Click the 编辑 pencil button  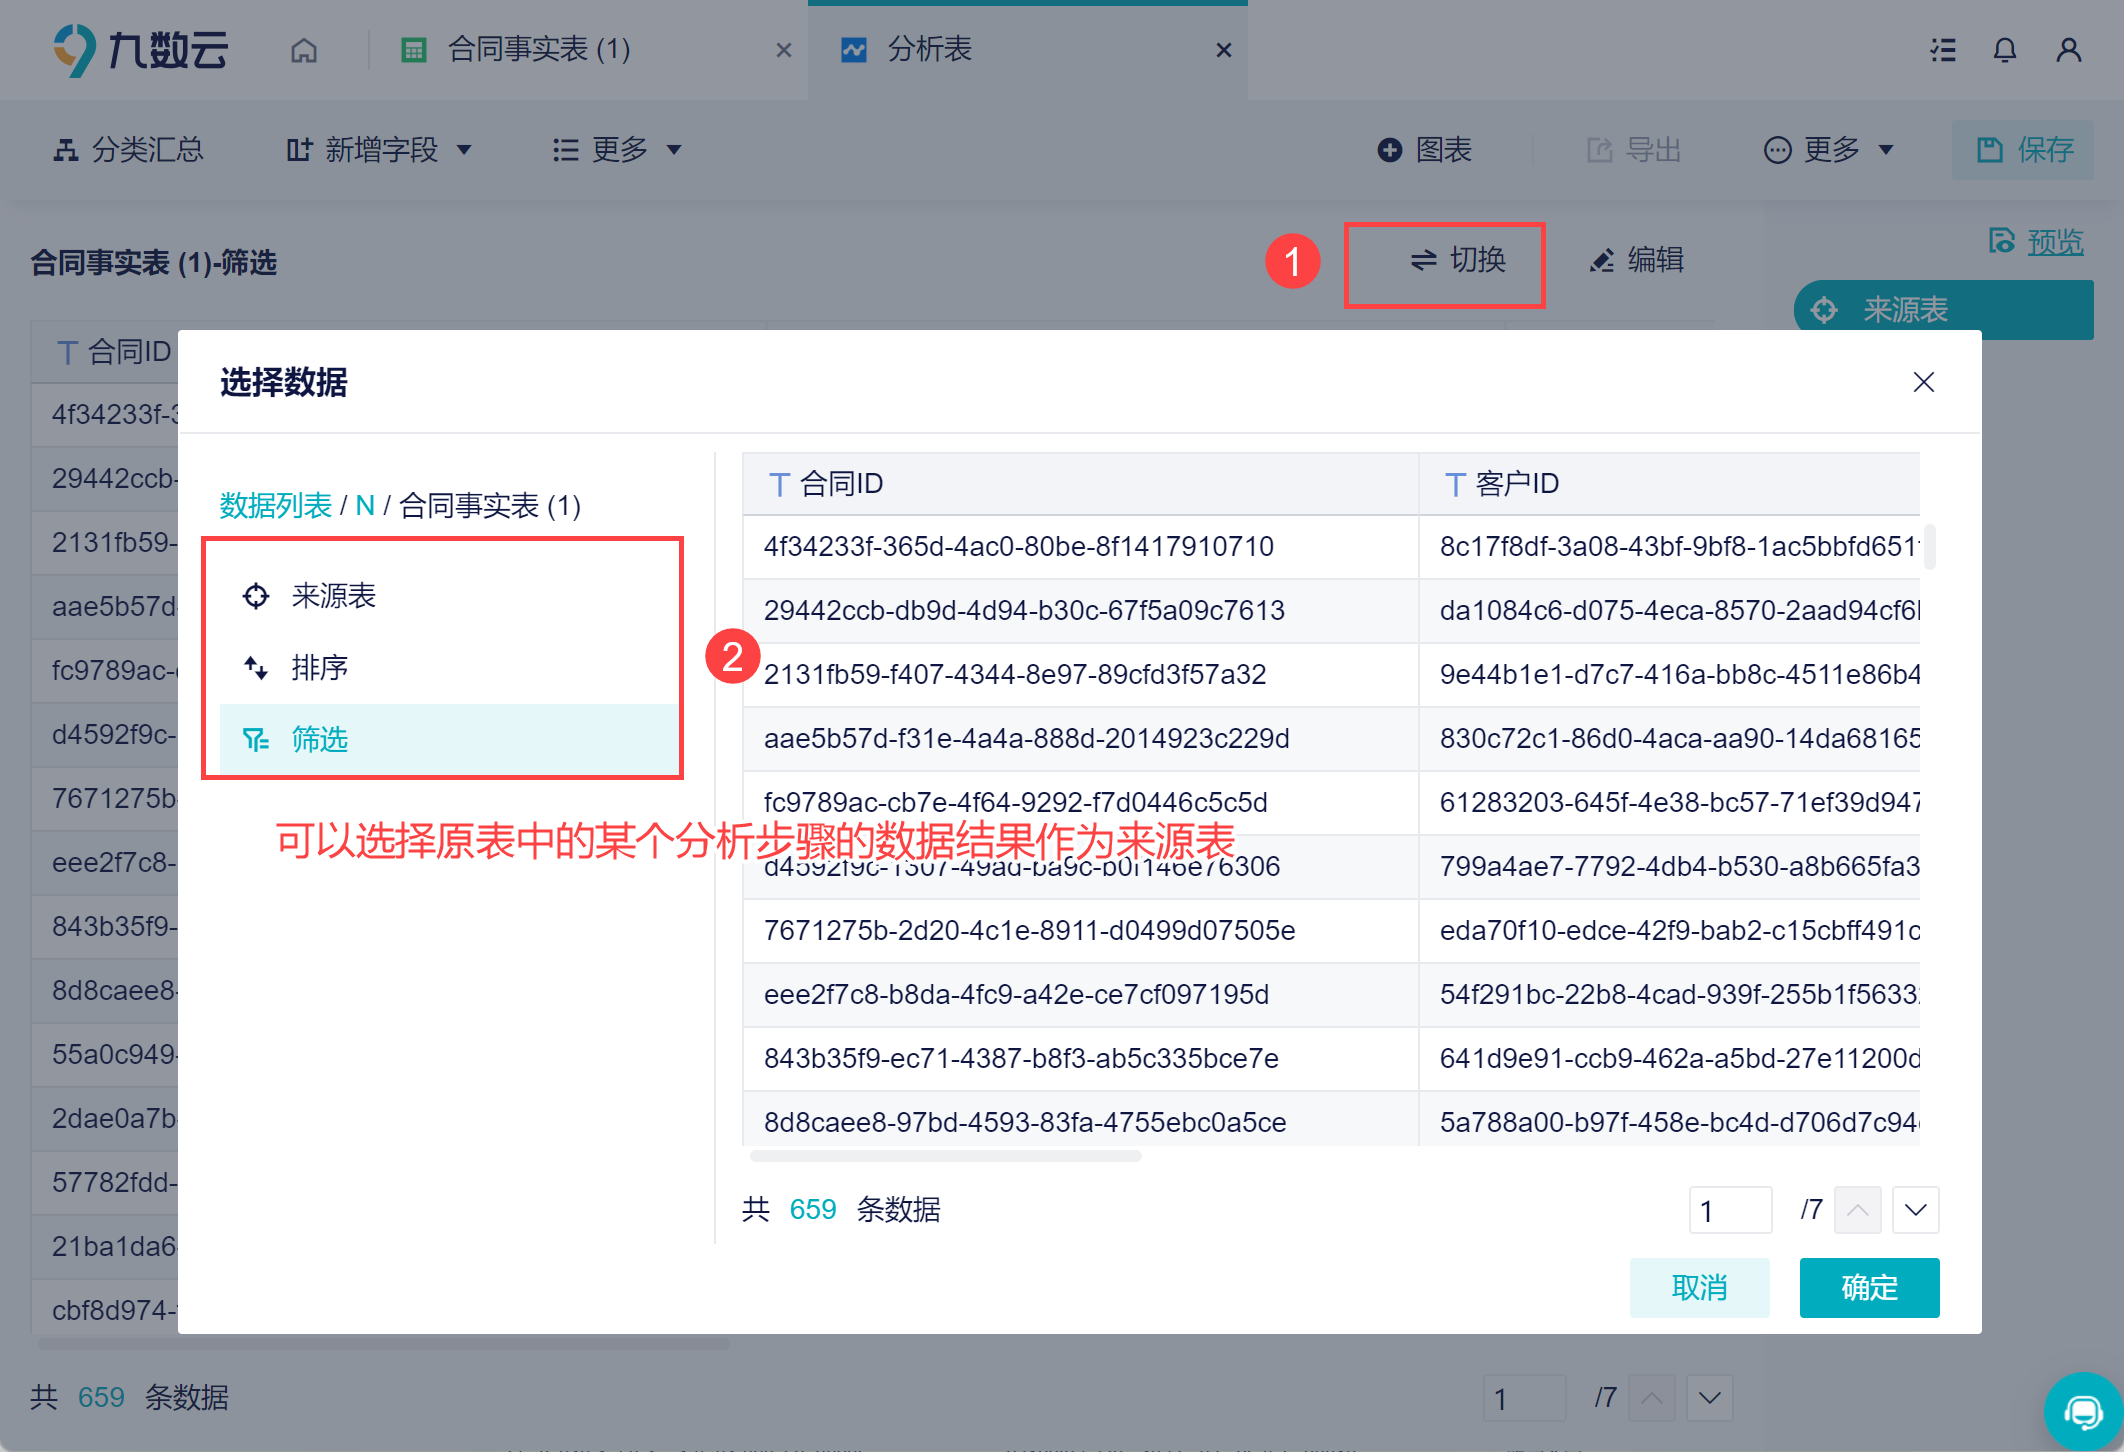click(1636, 260)
